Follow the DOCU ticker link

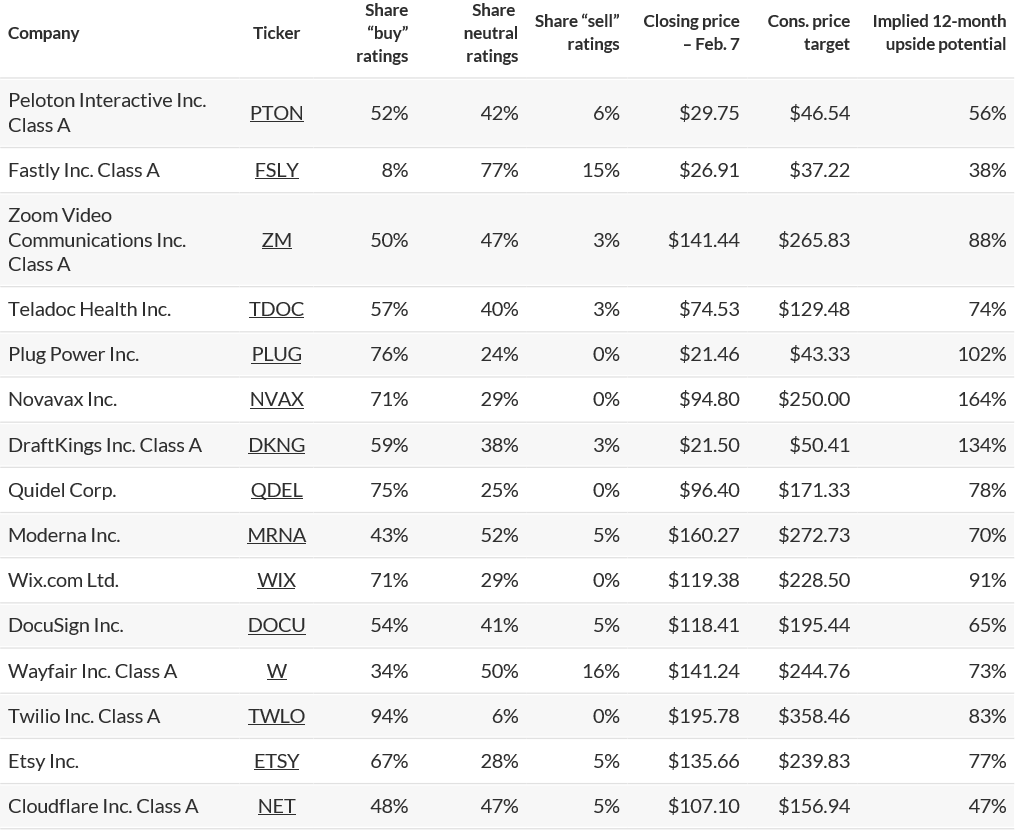276,625
